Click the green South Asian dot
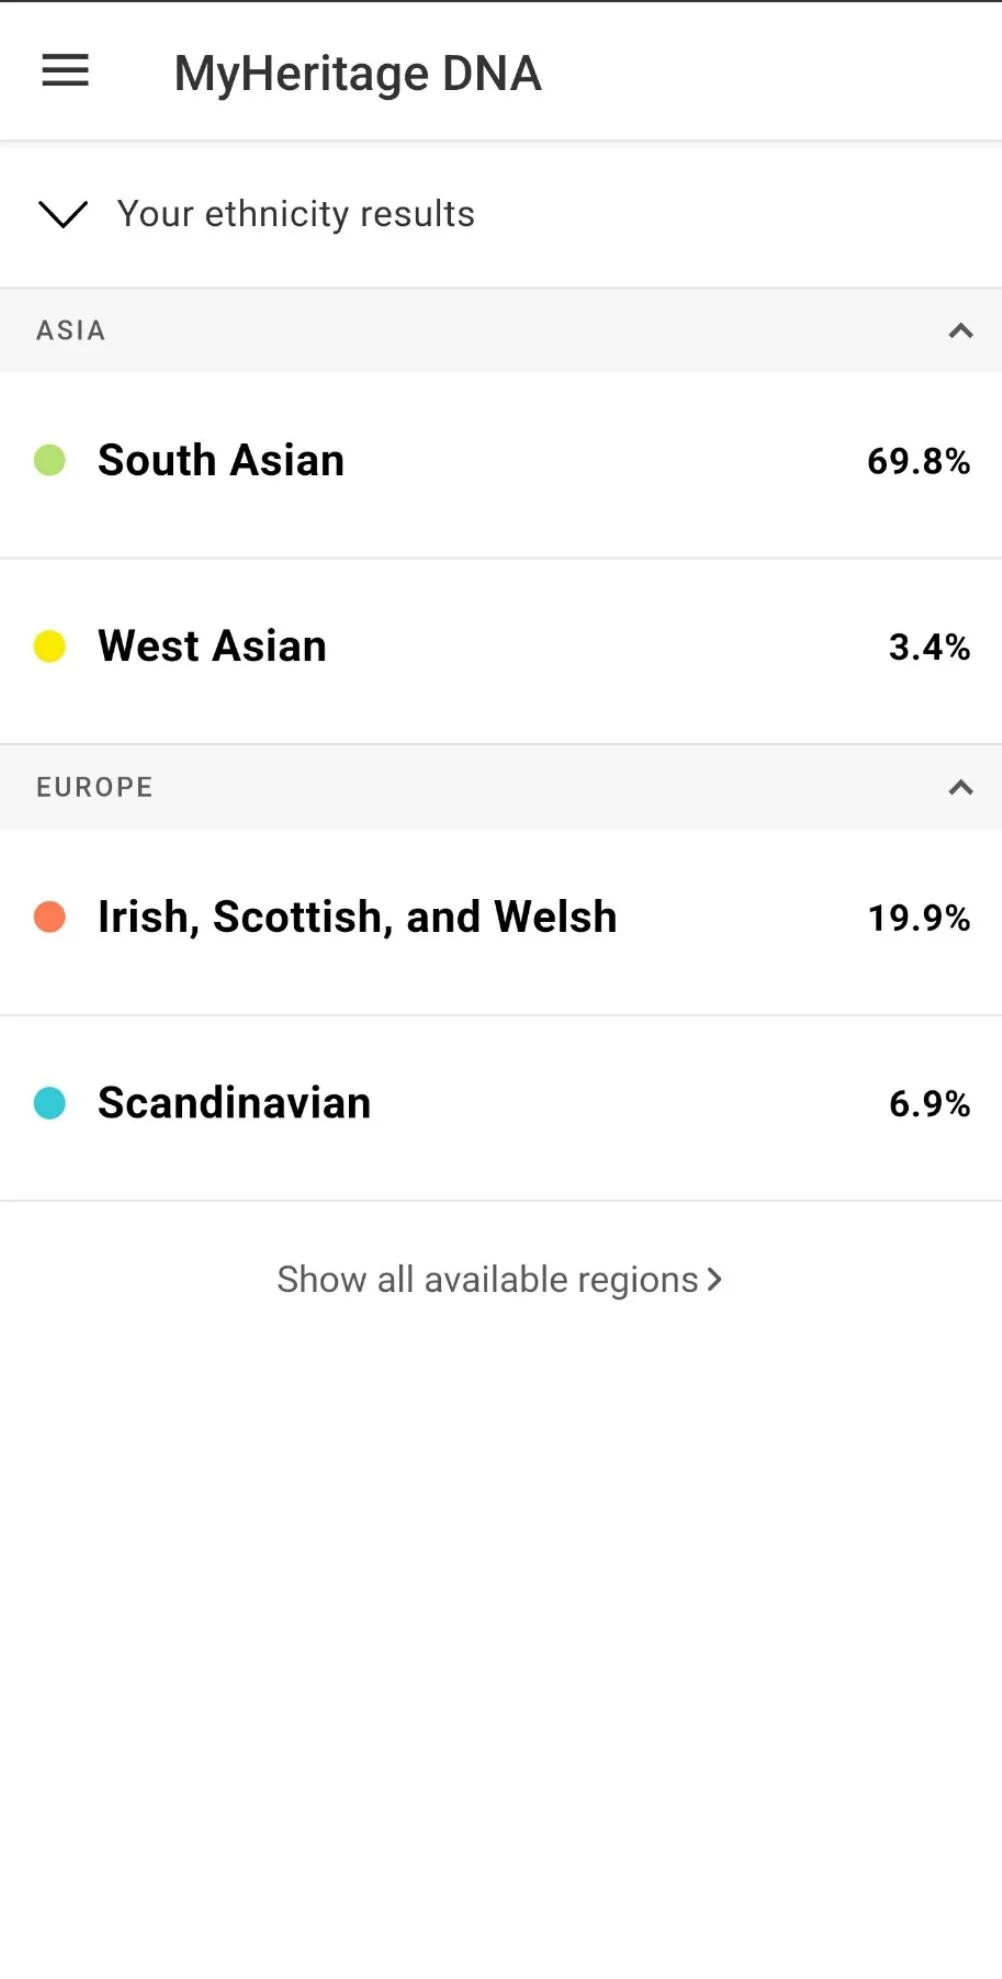 click(50, 461)
